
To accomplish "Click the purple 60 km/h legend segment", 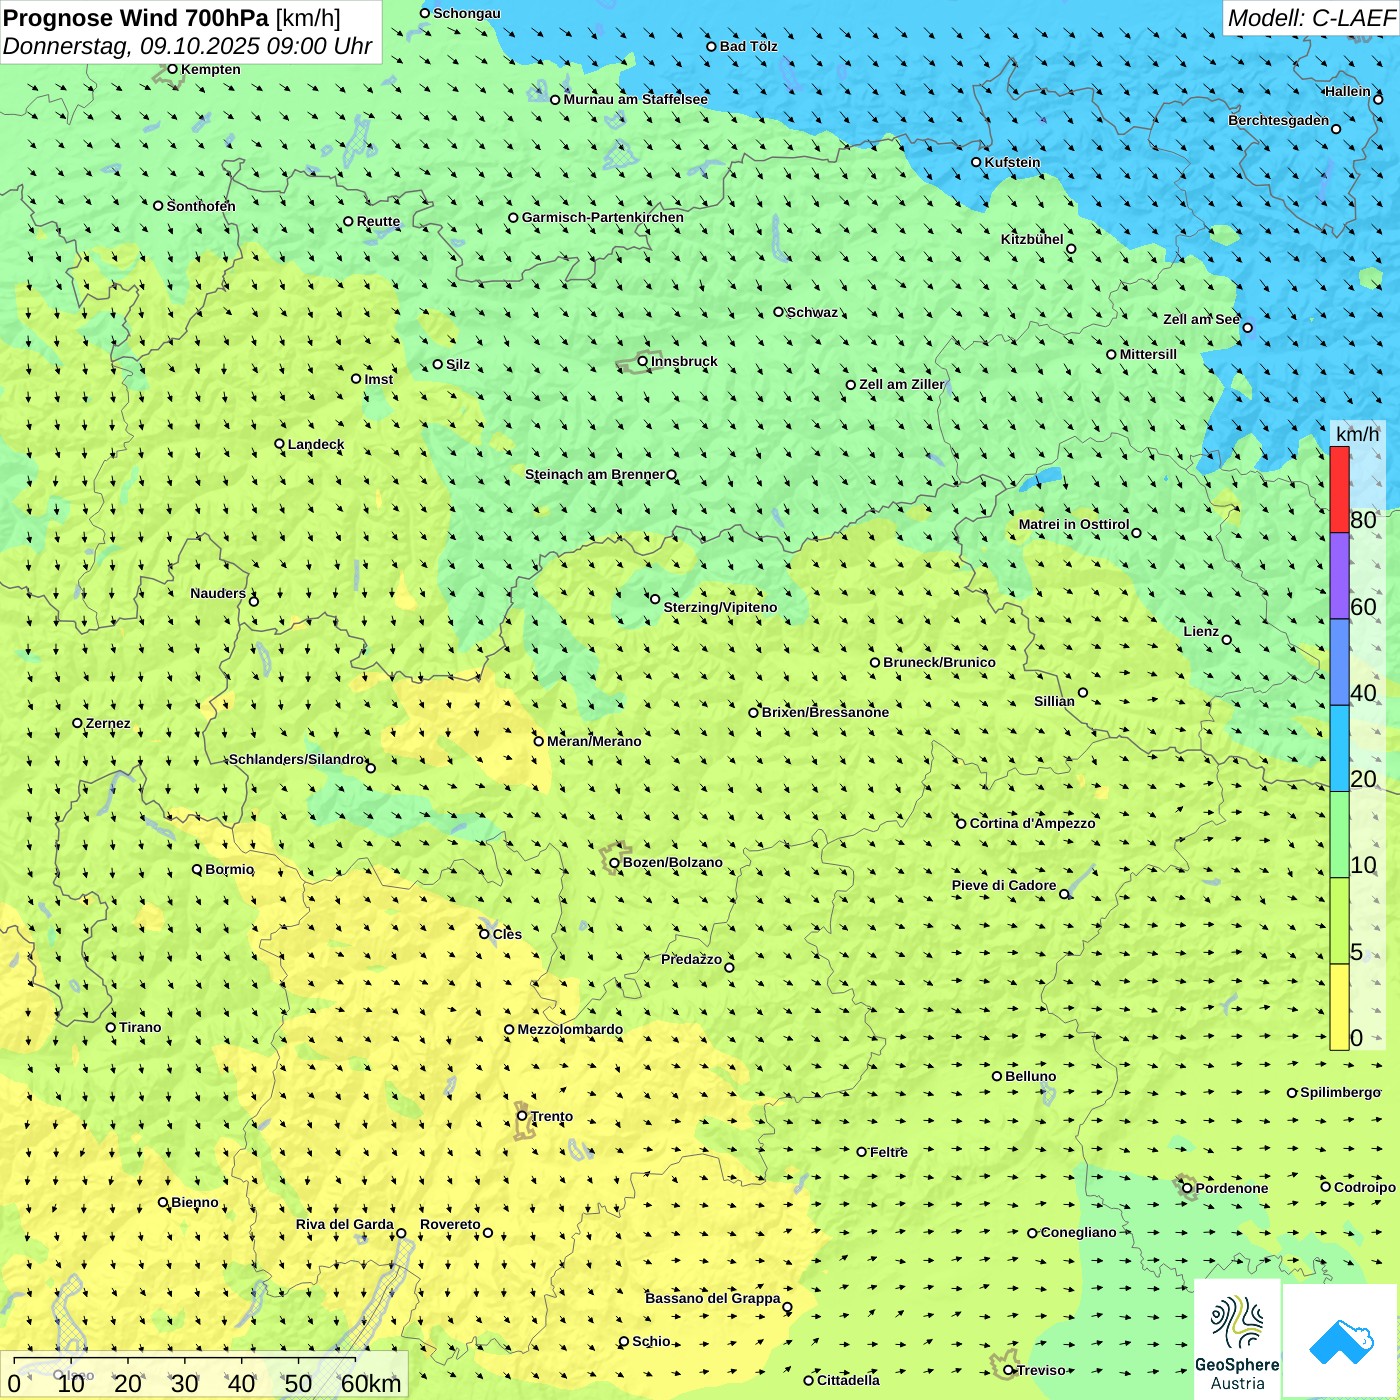I will point(1339,575).
